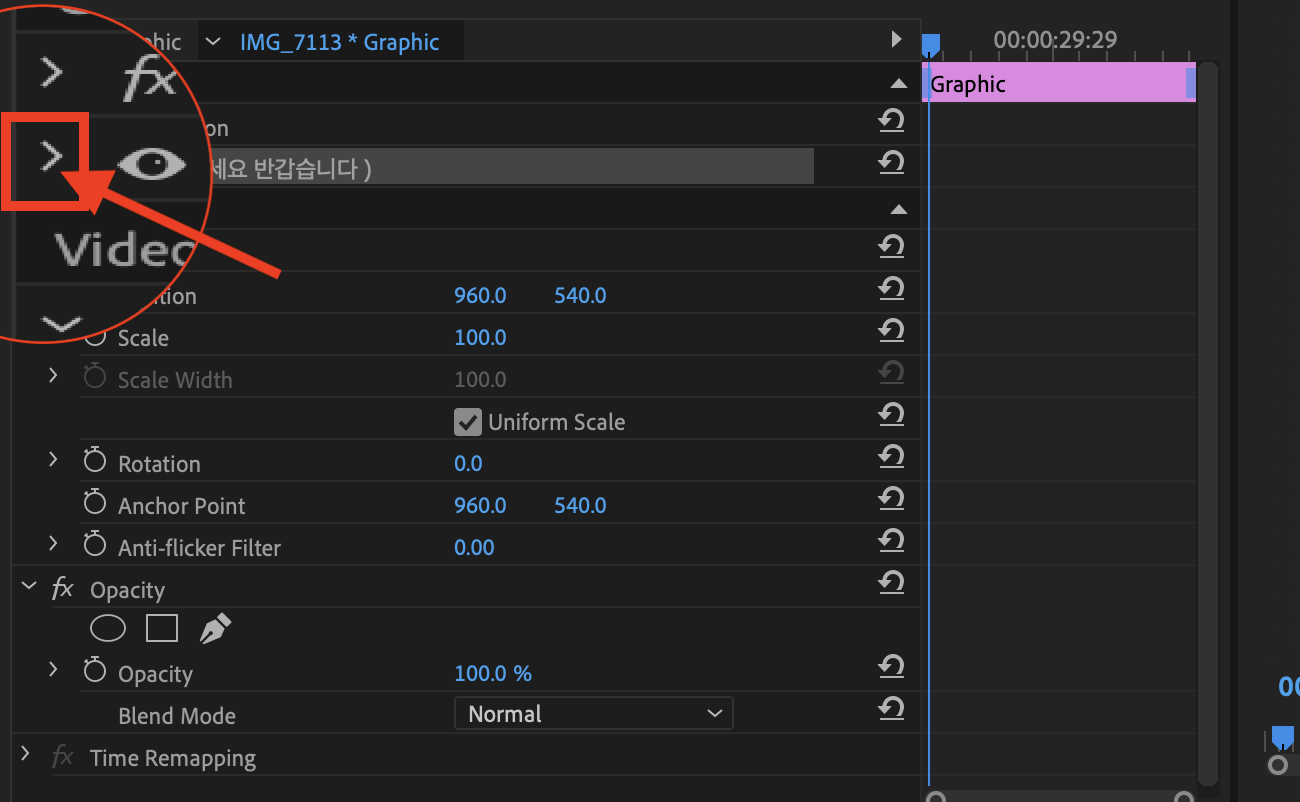This screenshot has width=1300, height=802.
Task: Reset the Position parameter
Action: point(891,289)
